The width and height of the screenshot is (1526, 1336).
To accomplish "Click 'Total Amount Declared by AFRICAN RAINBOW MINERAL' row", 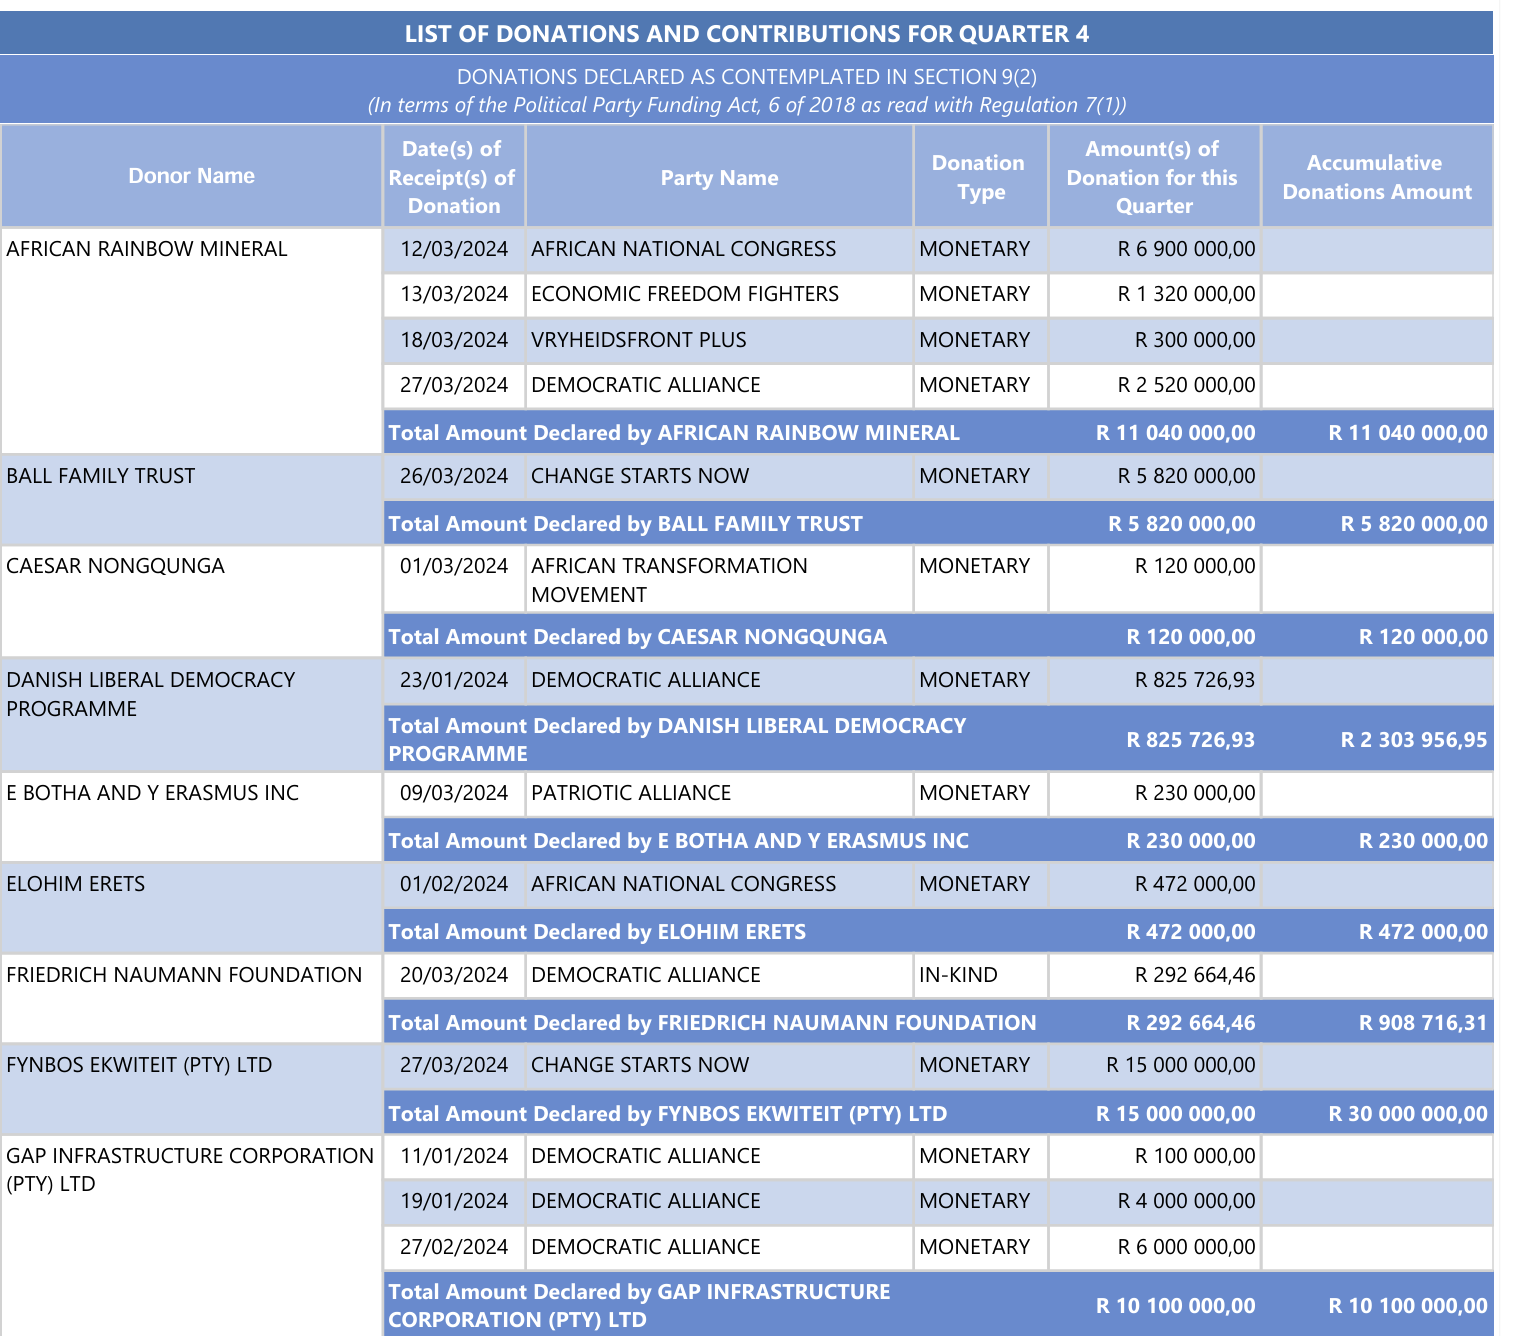I will tap(938, 433).
